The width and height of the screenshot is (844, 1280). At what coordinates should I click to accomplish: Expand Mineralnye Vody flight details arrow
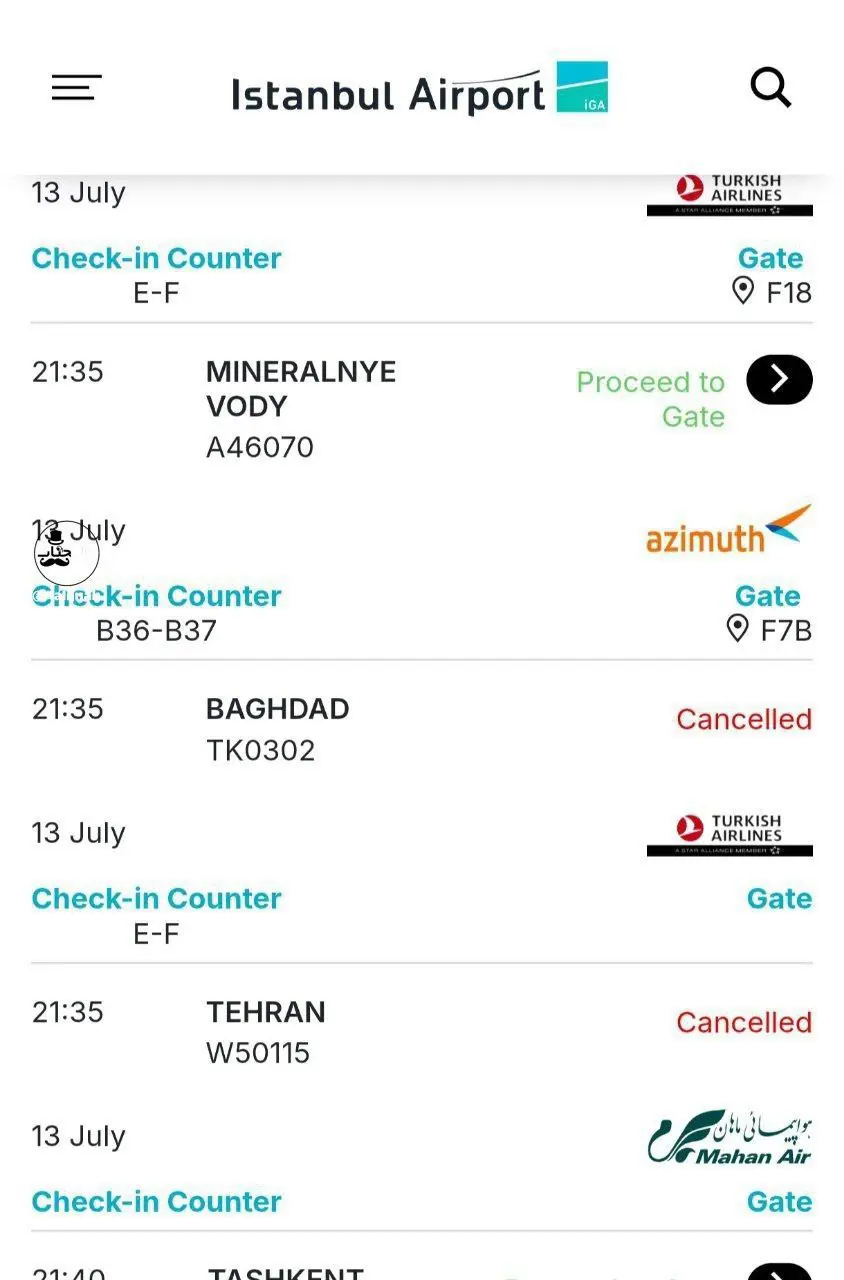click(779, 380)
